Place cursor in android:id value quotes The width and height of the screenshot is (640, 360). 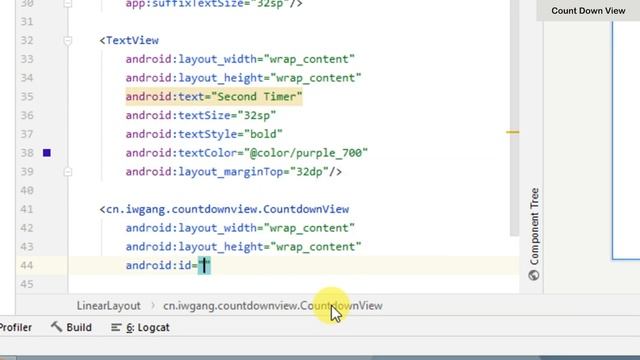click(204, 266)
